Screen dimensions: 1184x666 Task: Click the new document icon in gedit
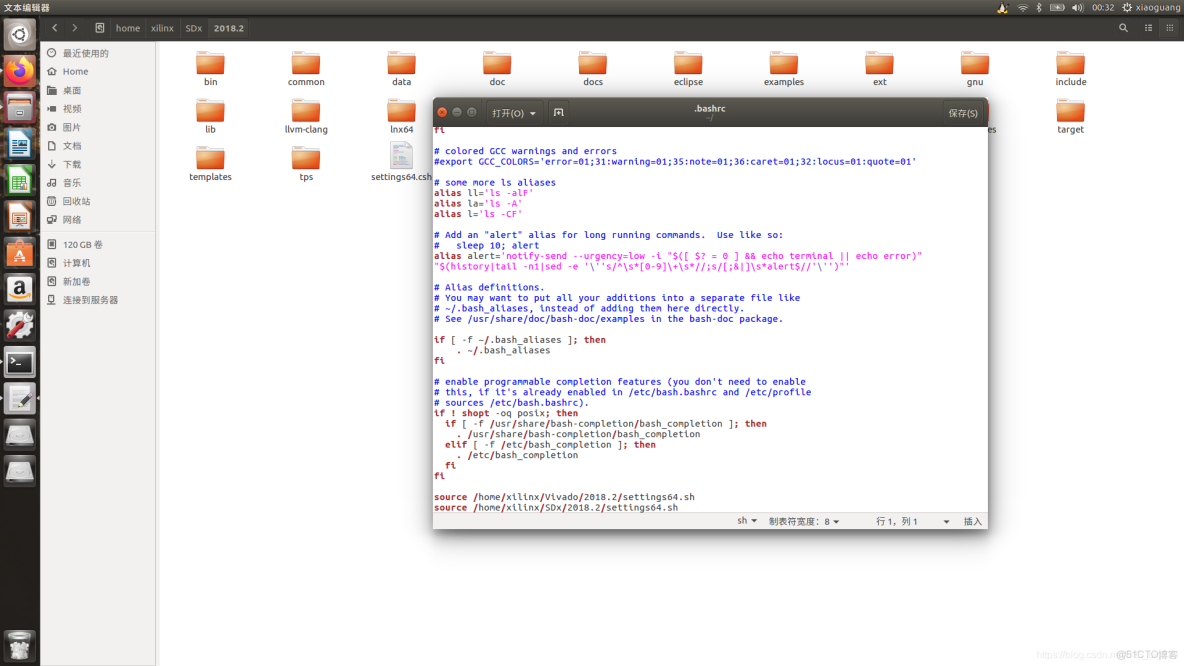559,113
